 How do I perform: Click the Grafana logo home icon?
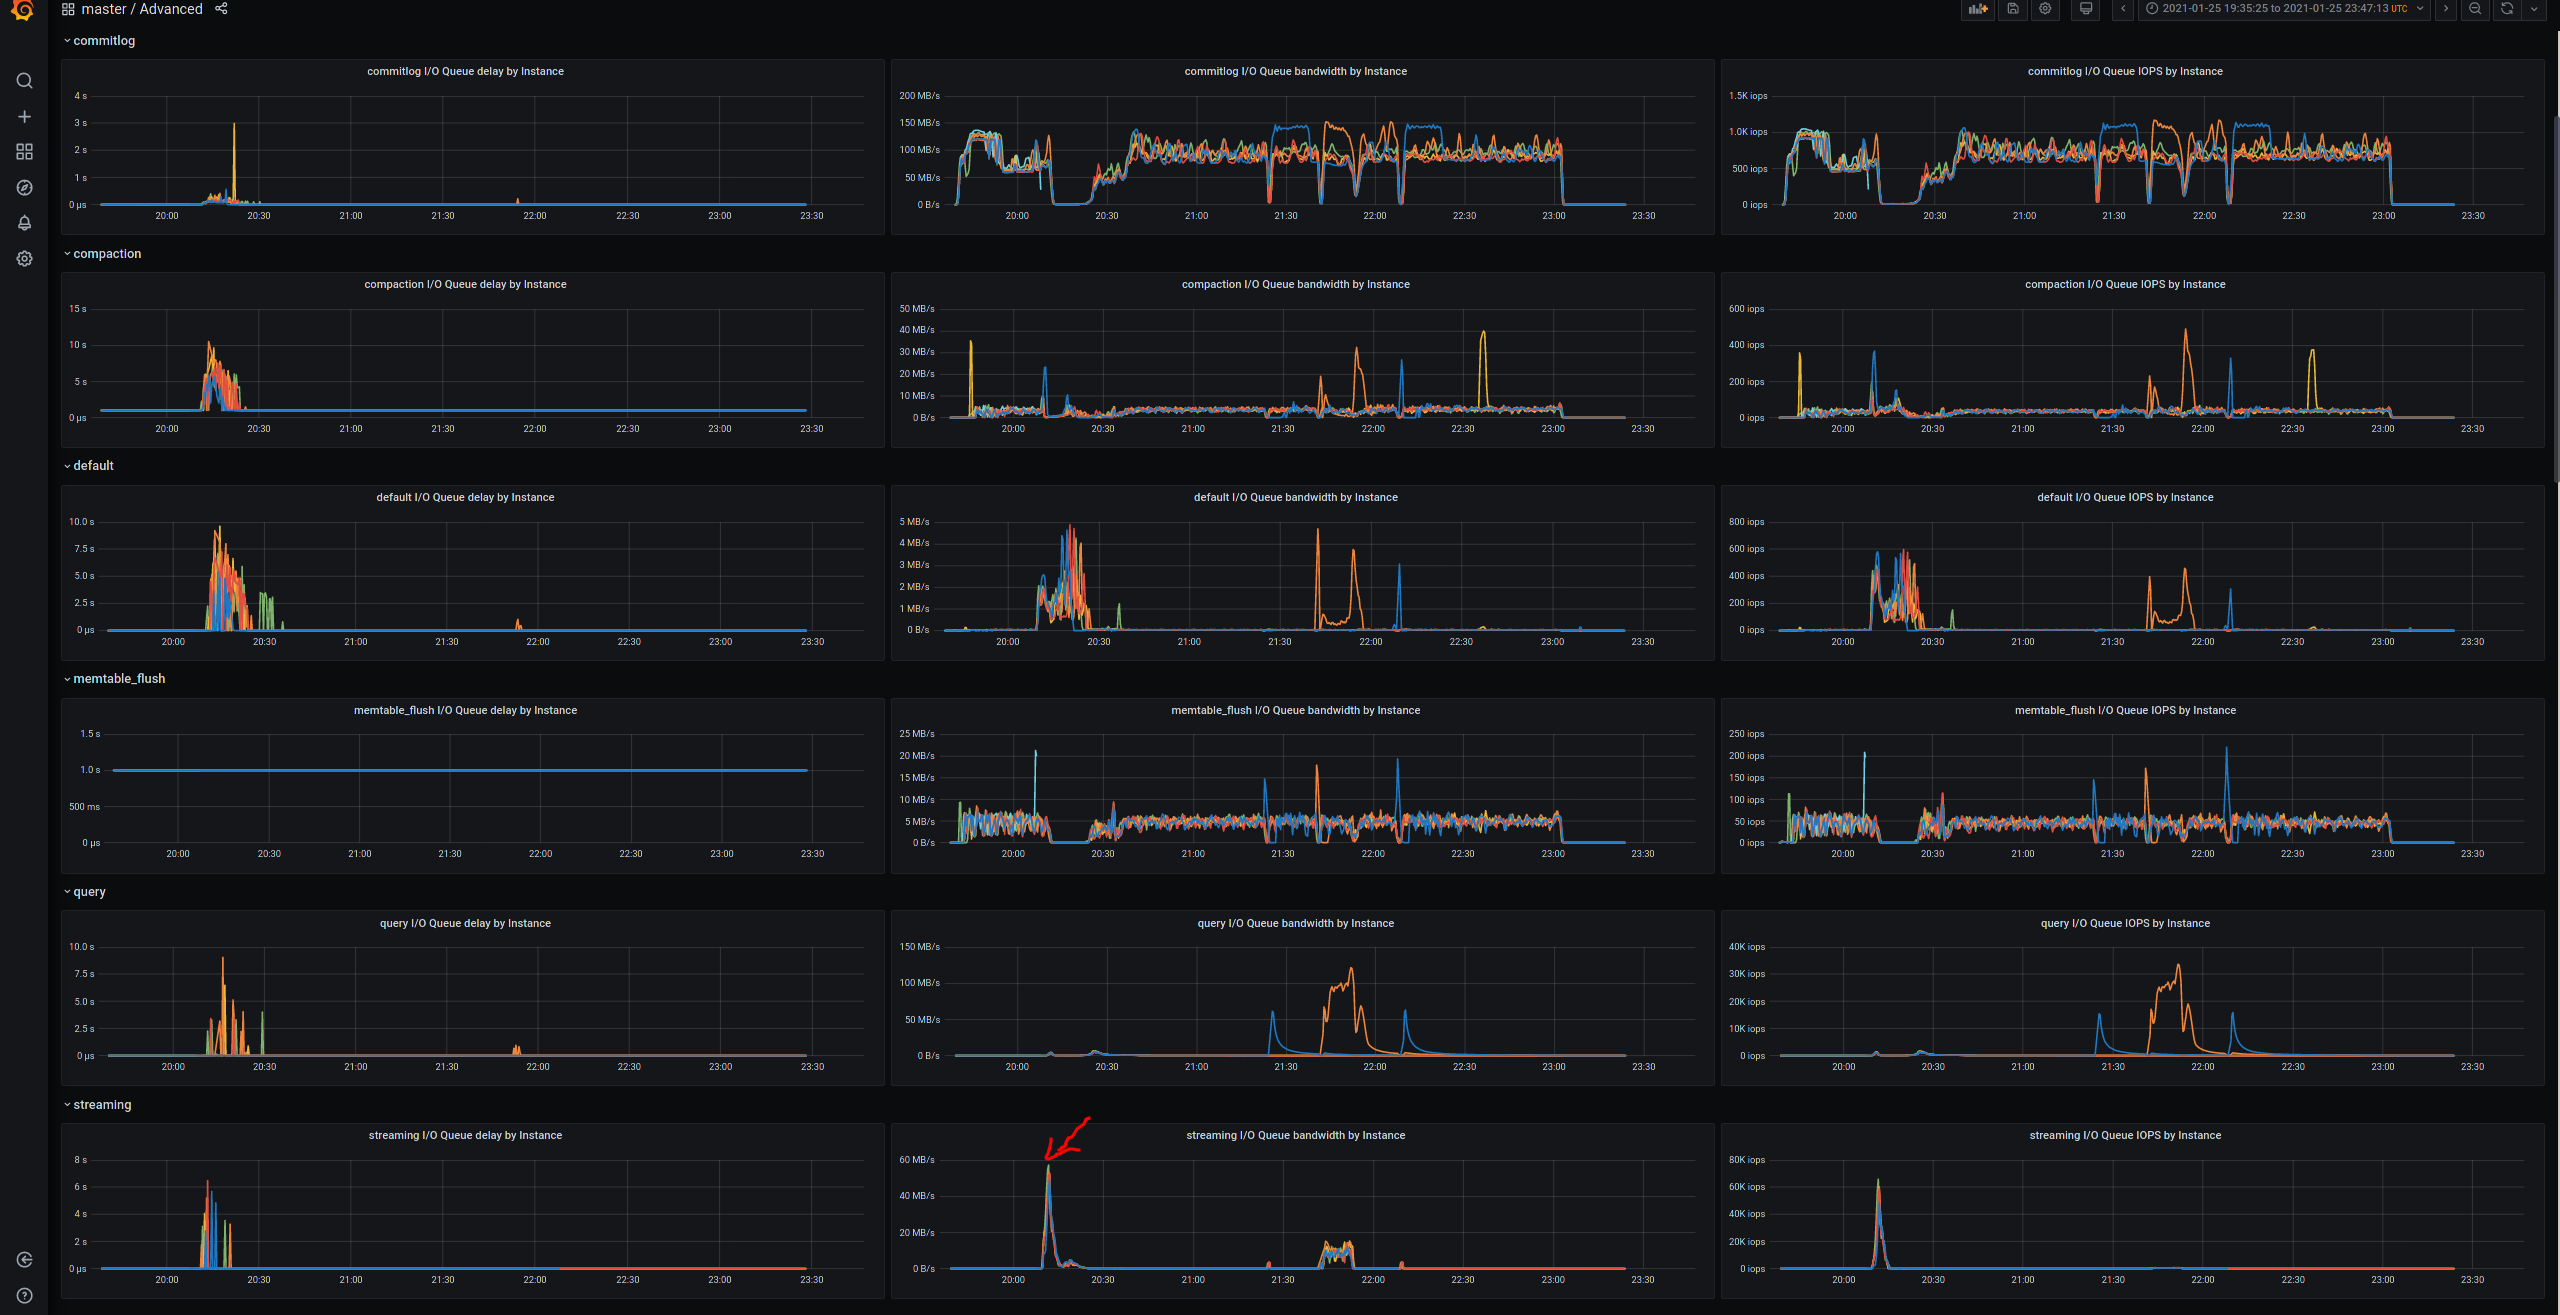click(23, 10)
